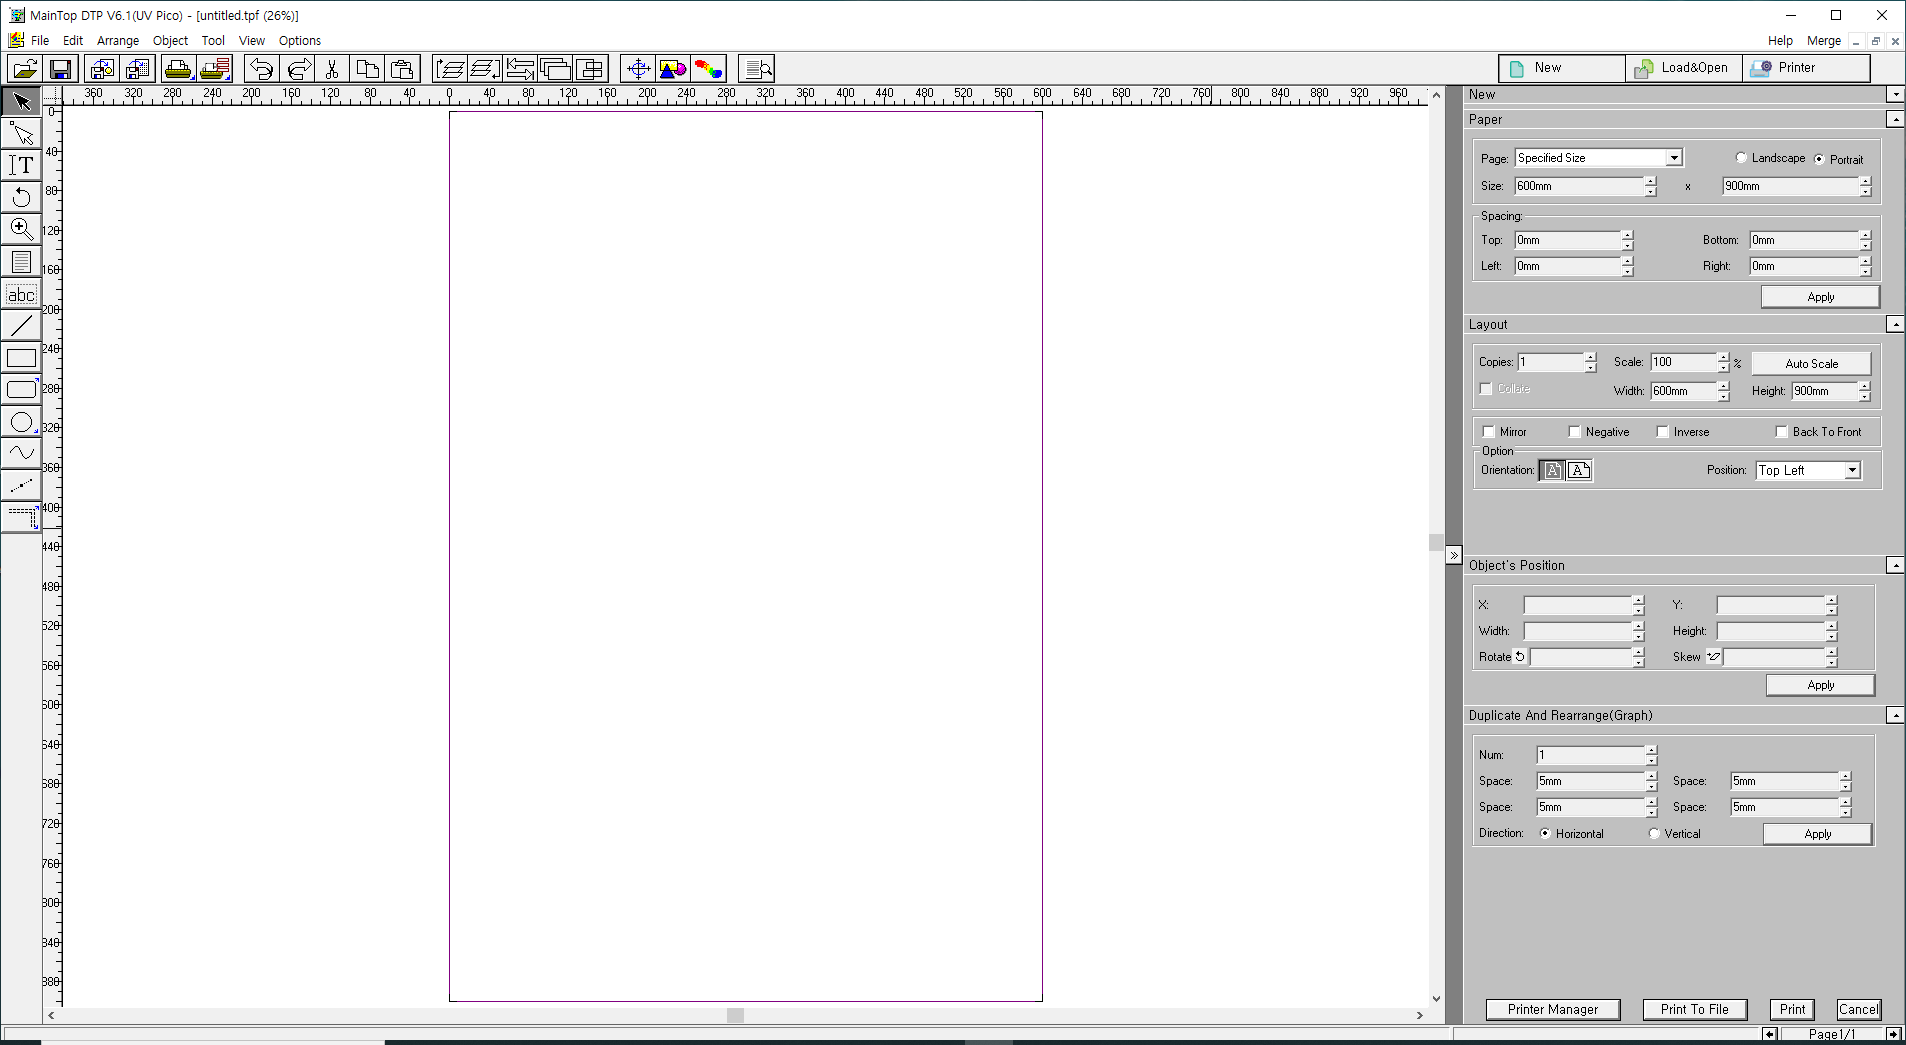Select the black arrow selection tool
The width and height of the screenshot is (1906, 1045).
point(21,101)
